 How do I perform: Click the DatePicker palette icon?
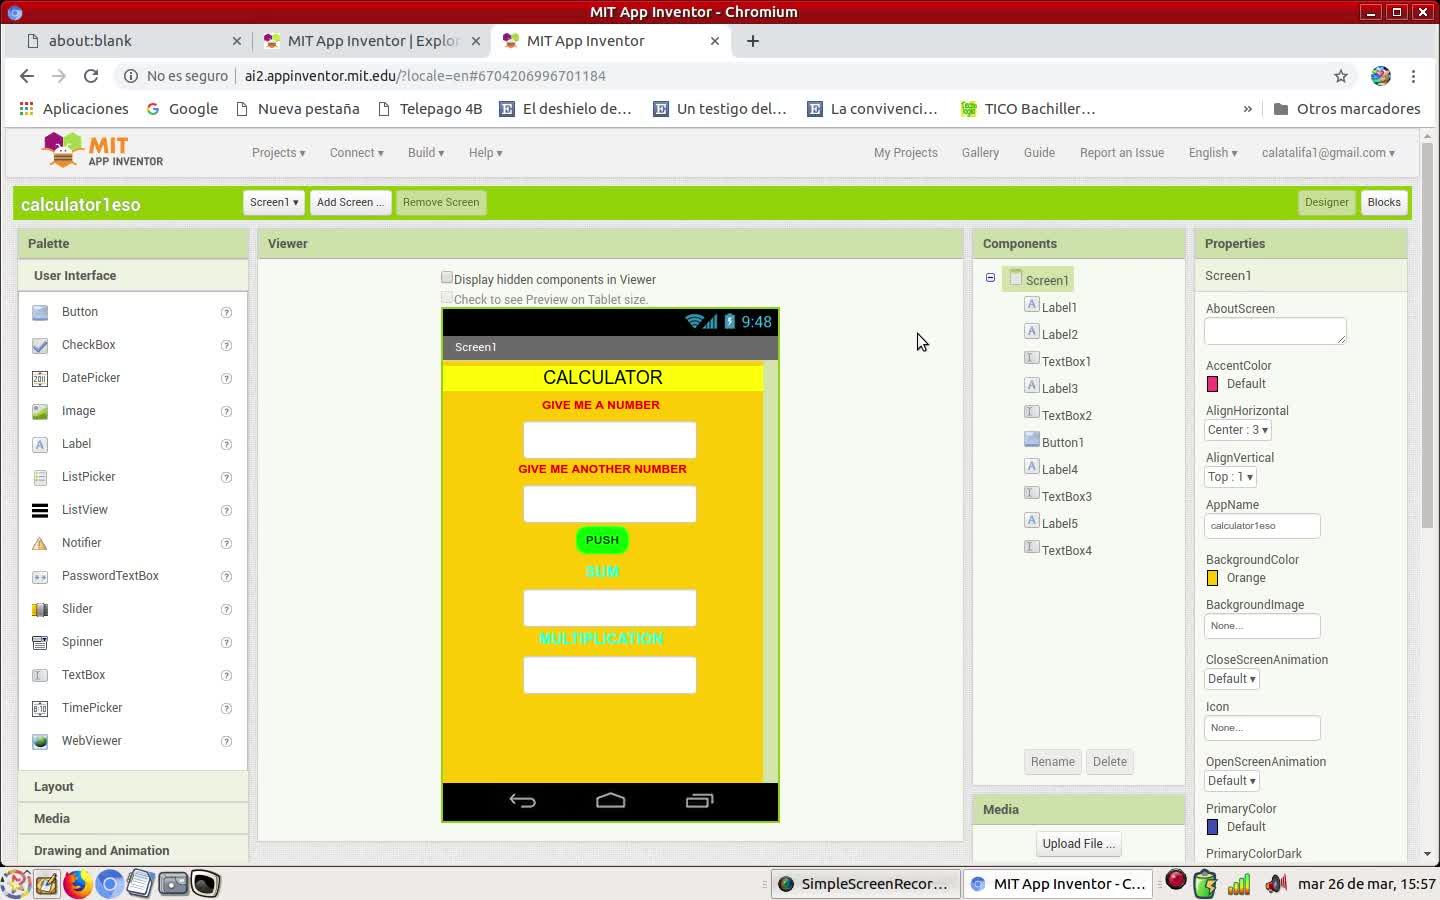40,378
